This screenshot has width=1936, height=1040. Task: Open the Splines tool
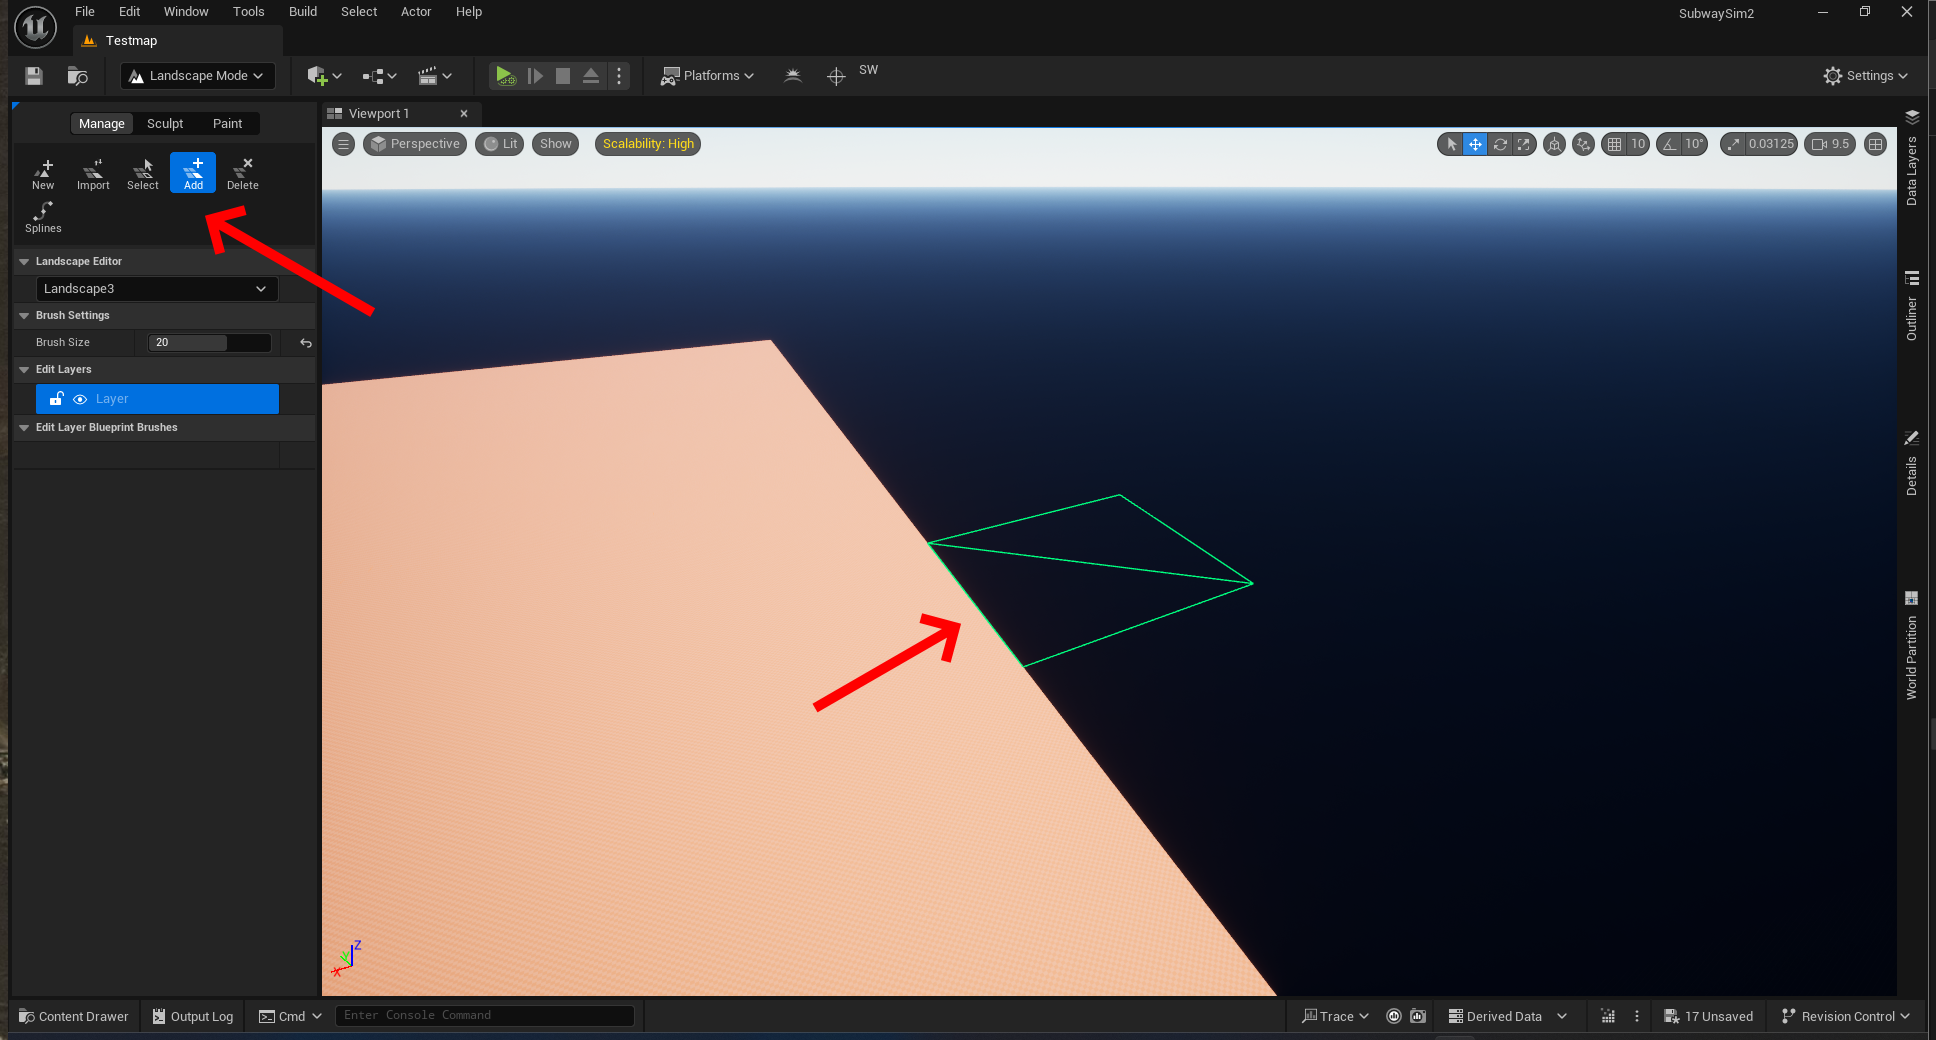[x=43, y=216]
